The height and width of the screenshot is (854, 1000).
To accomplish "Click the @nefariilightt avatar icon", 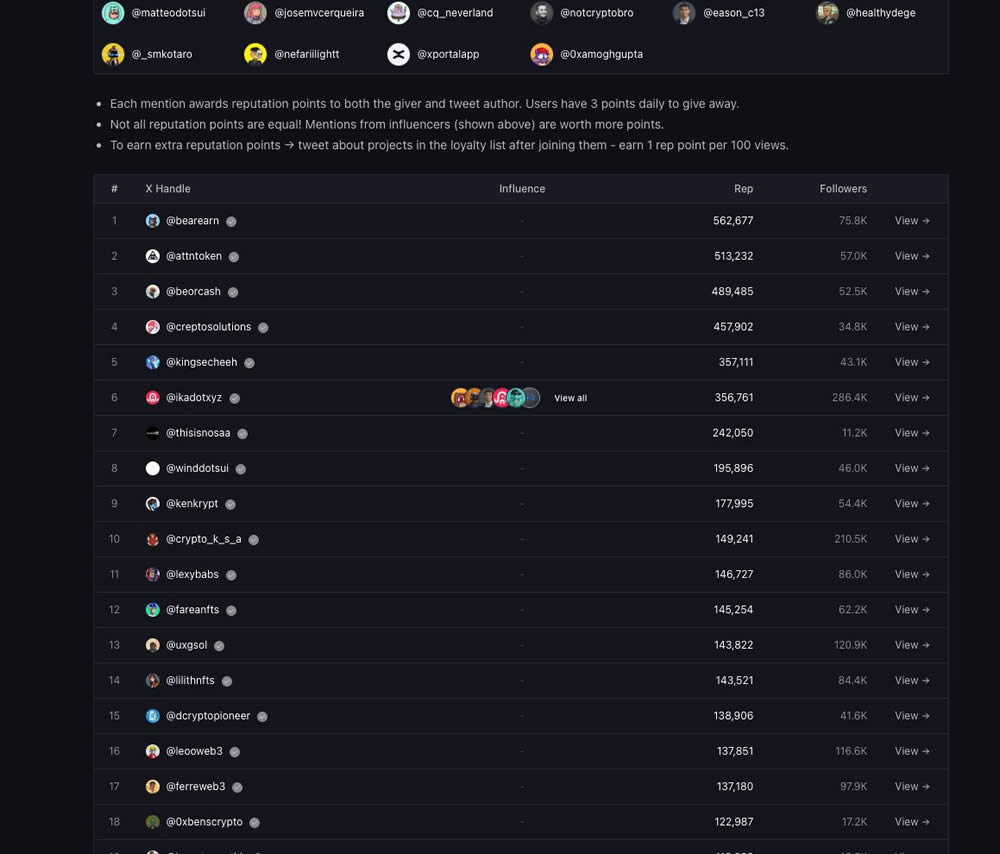I will 255,54.
